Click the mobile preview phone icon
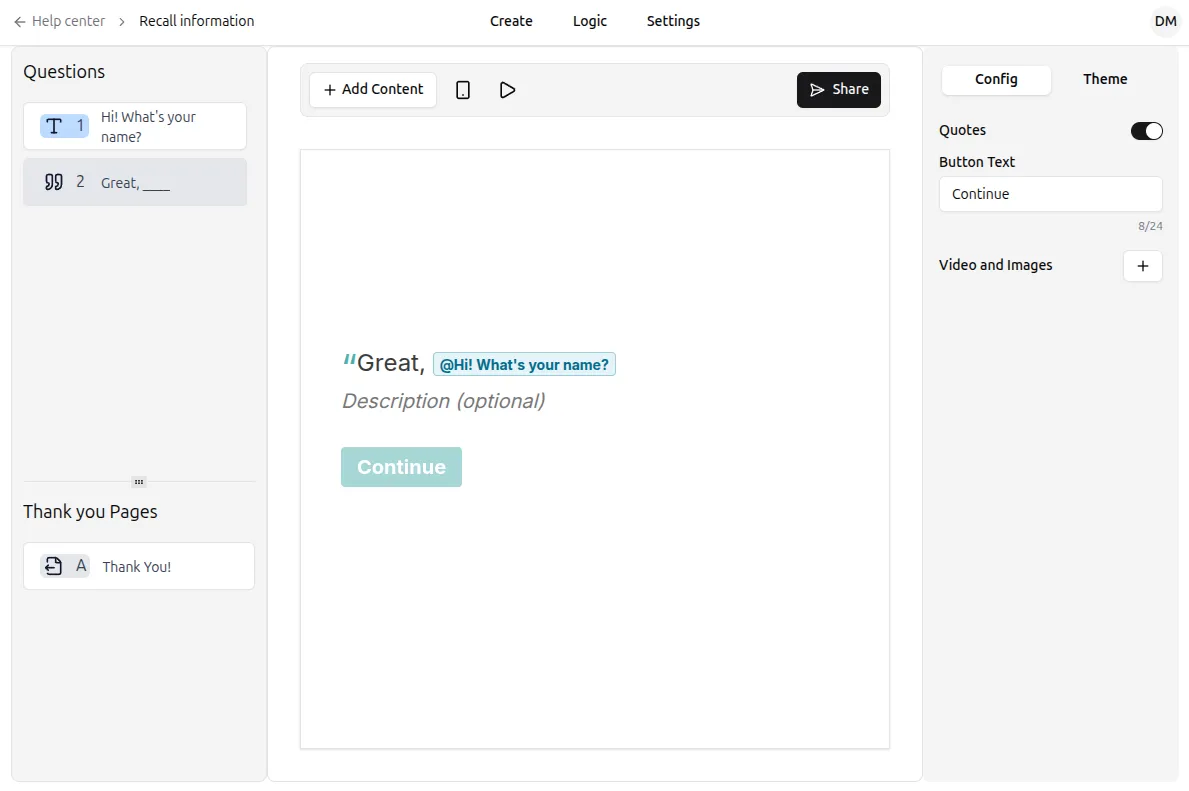This screenshot has width=1189, height=791. tap(463, 90)
